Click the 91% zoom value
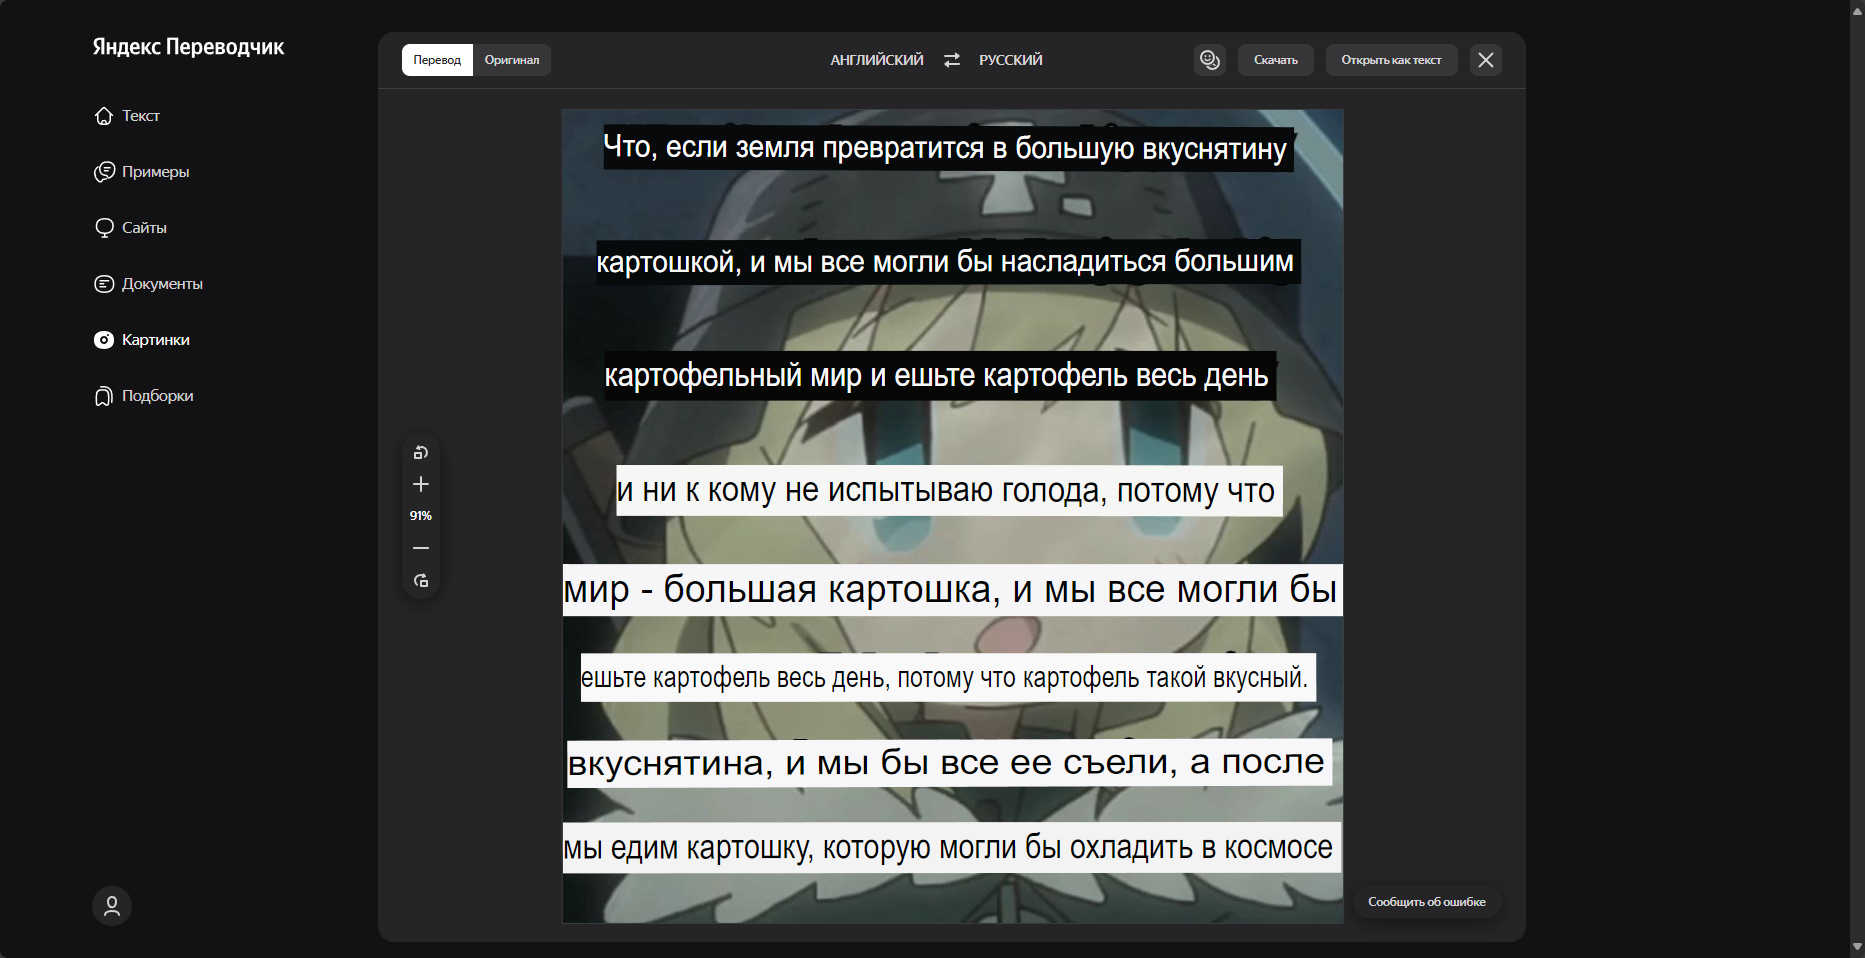The image size is (1865, 958). click(x=421, y=516)
